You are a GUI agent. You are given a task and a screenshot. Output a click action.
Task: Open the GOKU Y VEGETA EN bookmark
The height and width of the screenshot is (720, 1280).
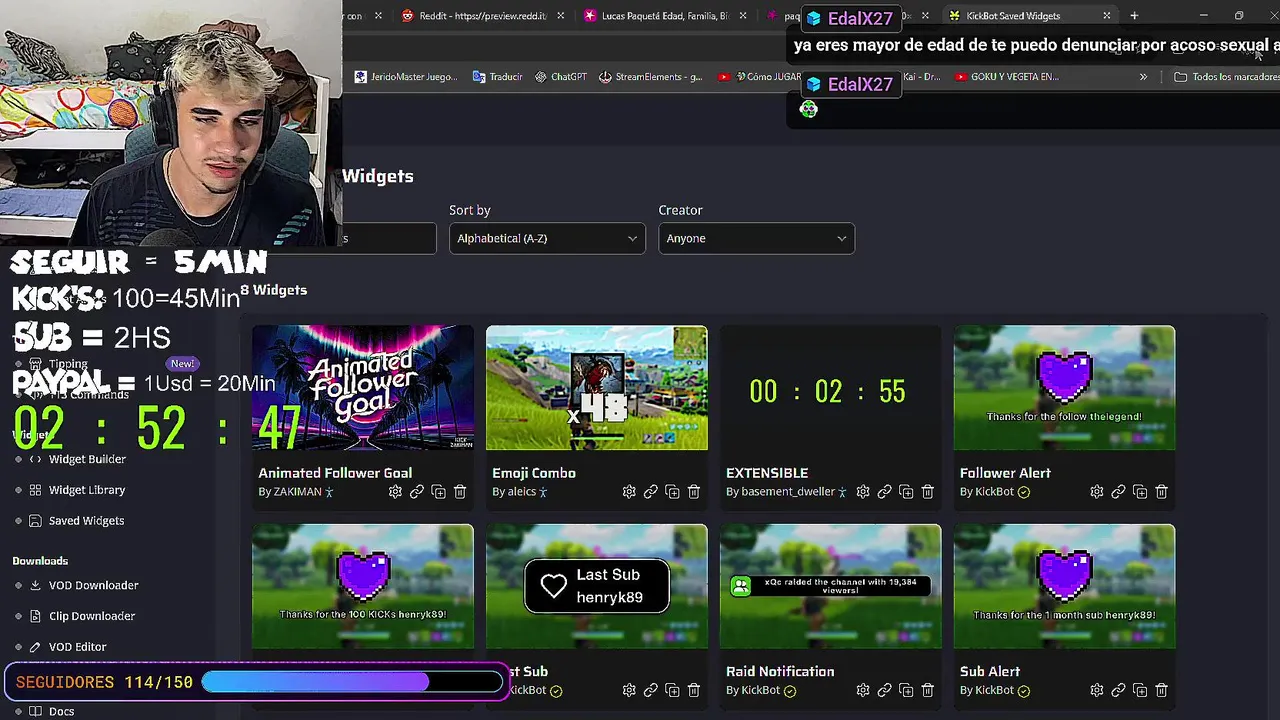(x=1006, y=77)
